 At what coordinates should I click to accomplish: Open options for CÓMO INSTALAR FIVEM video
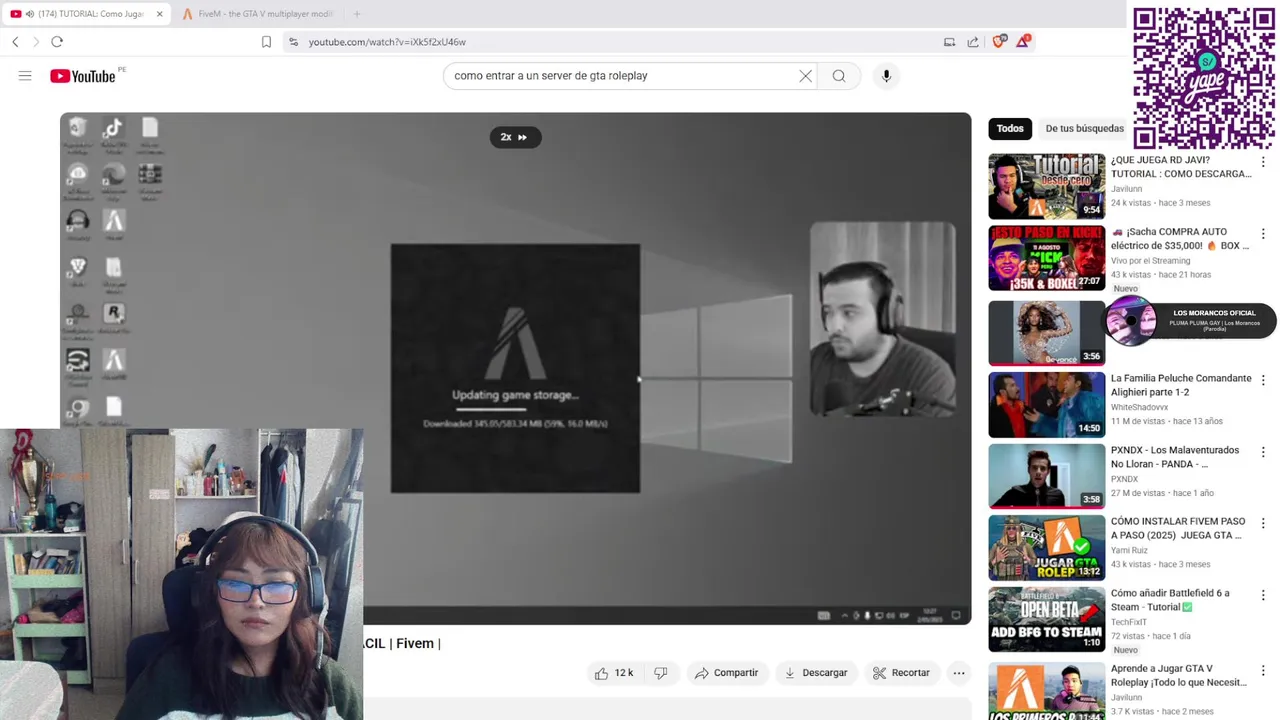[1263, 524]
